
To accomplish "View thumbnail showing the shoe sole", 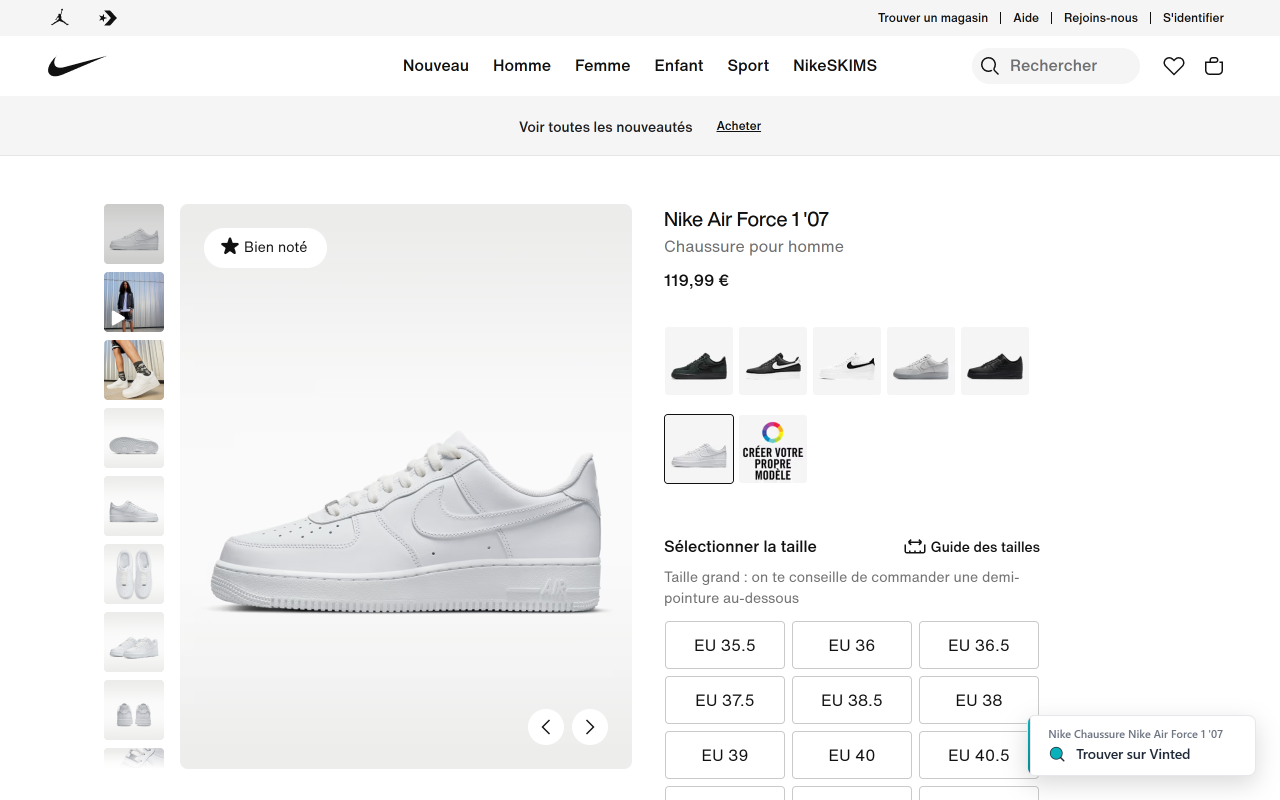I will coord(134,438).
